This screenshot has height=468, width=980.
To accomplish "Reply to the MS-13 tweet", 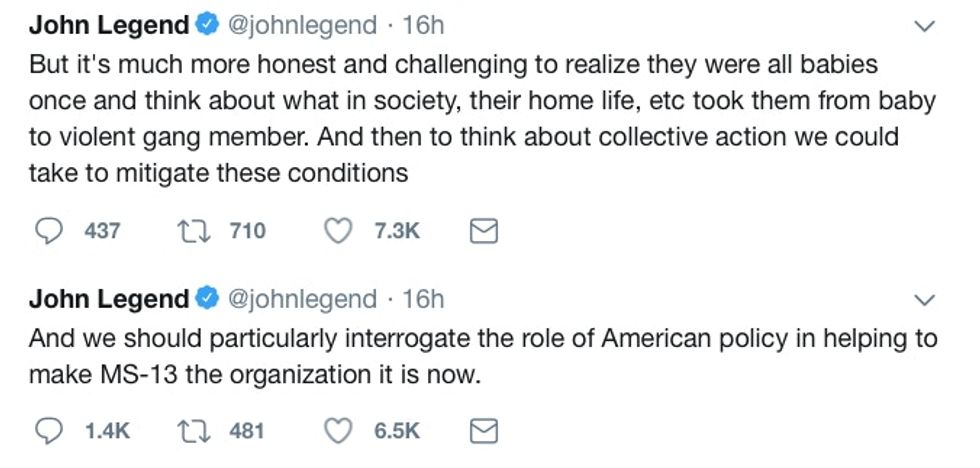I will (50, 430).
